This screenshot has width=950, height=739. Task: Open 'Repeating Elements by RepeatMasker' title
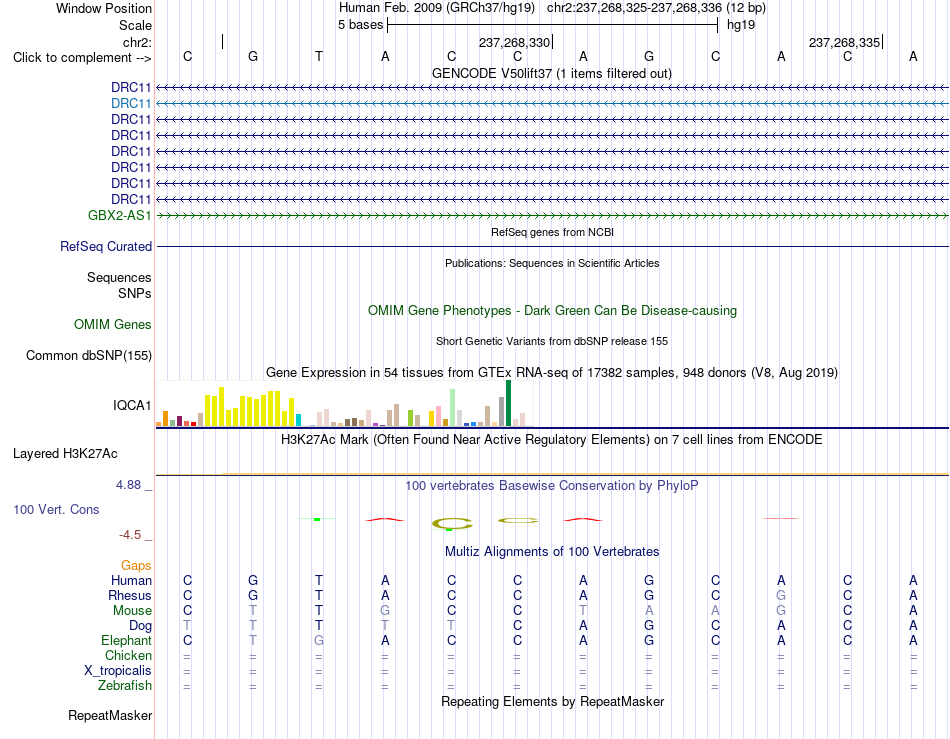pyautogui.click(x=553, y=701)
